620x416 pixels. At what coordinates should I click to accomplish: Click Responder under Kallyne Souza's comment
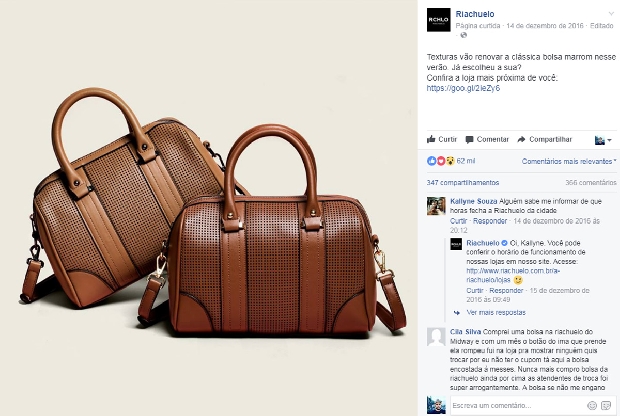click(490, 221)
